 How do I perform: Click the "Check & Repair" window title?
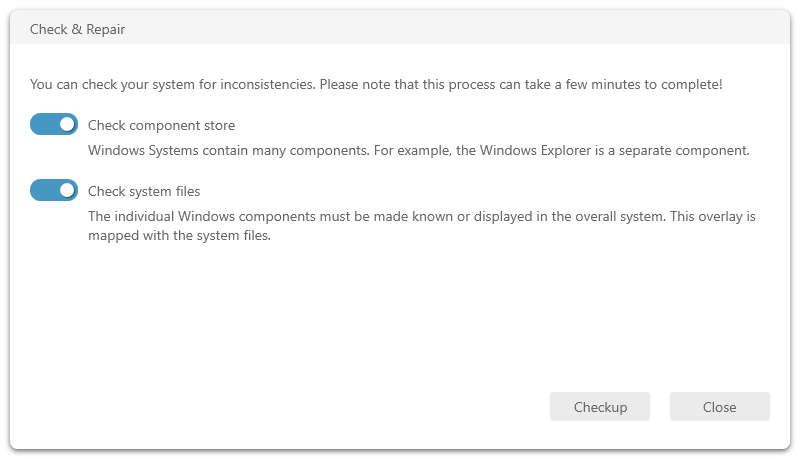coord(77,29)
